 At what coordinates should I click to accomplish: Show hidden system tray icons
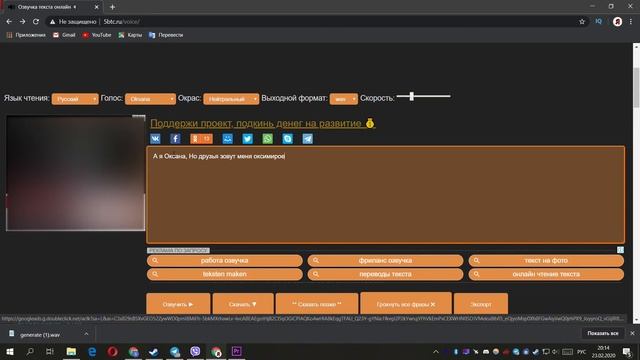436,351
